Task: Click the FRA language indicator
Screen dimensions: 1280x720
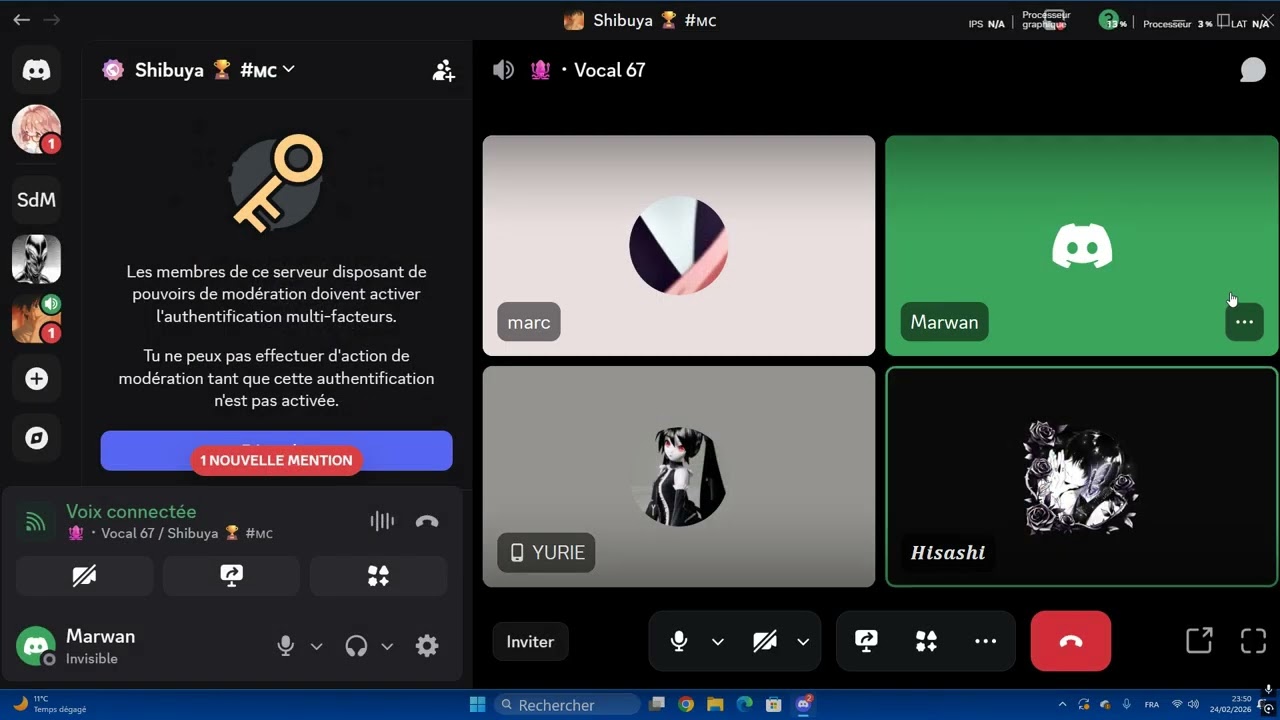Action: tap(1152, 704)
